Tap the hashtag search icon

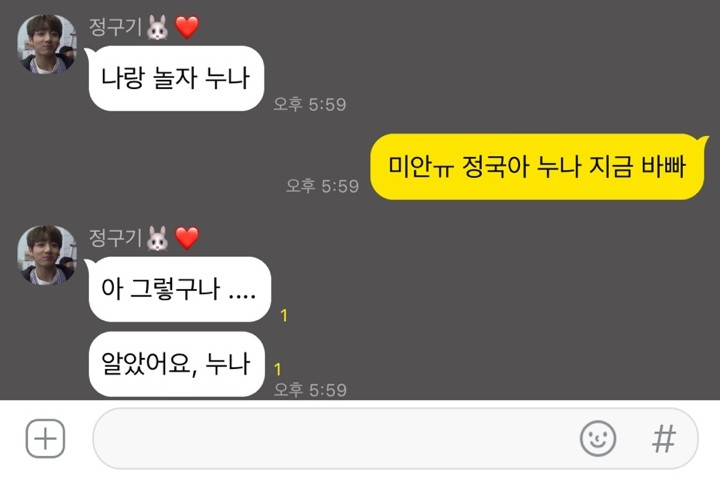[664, 439]
